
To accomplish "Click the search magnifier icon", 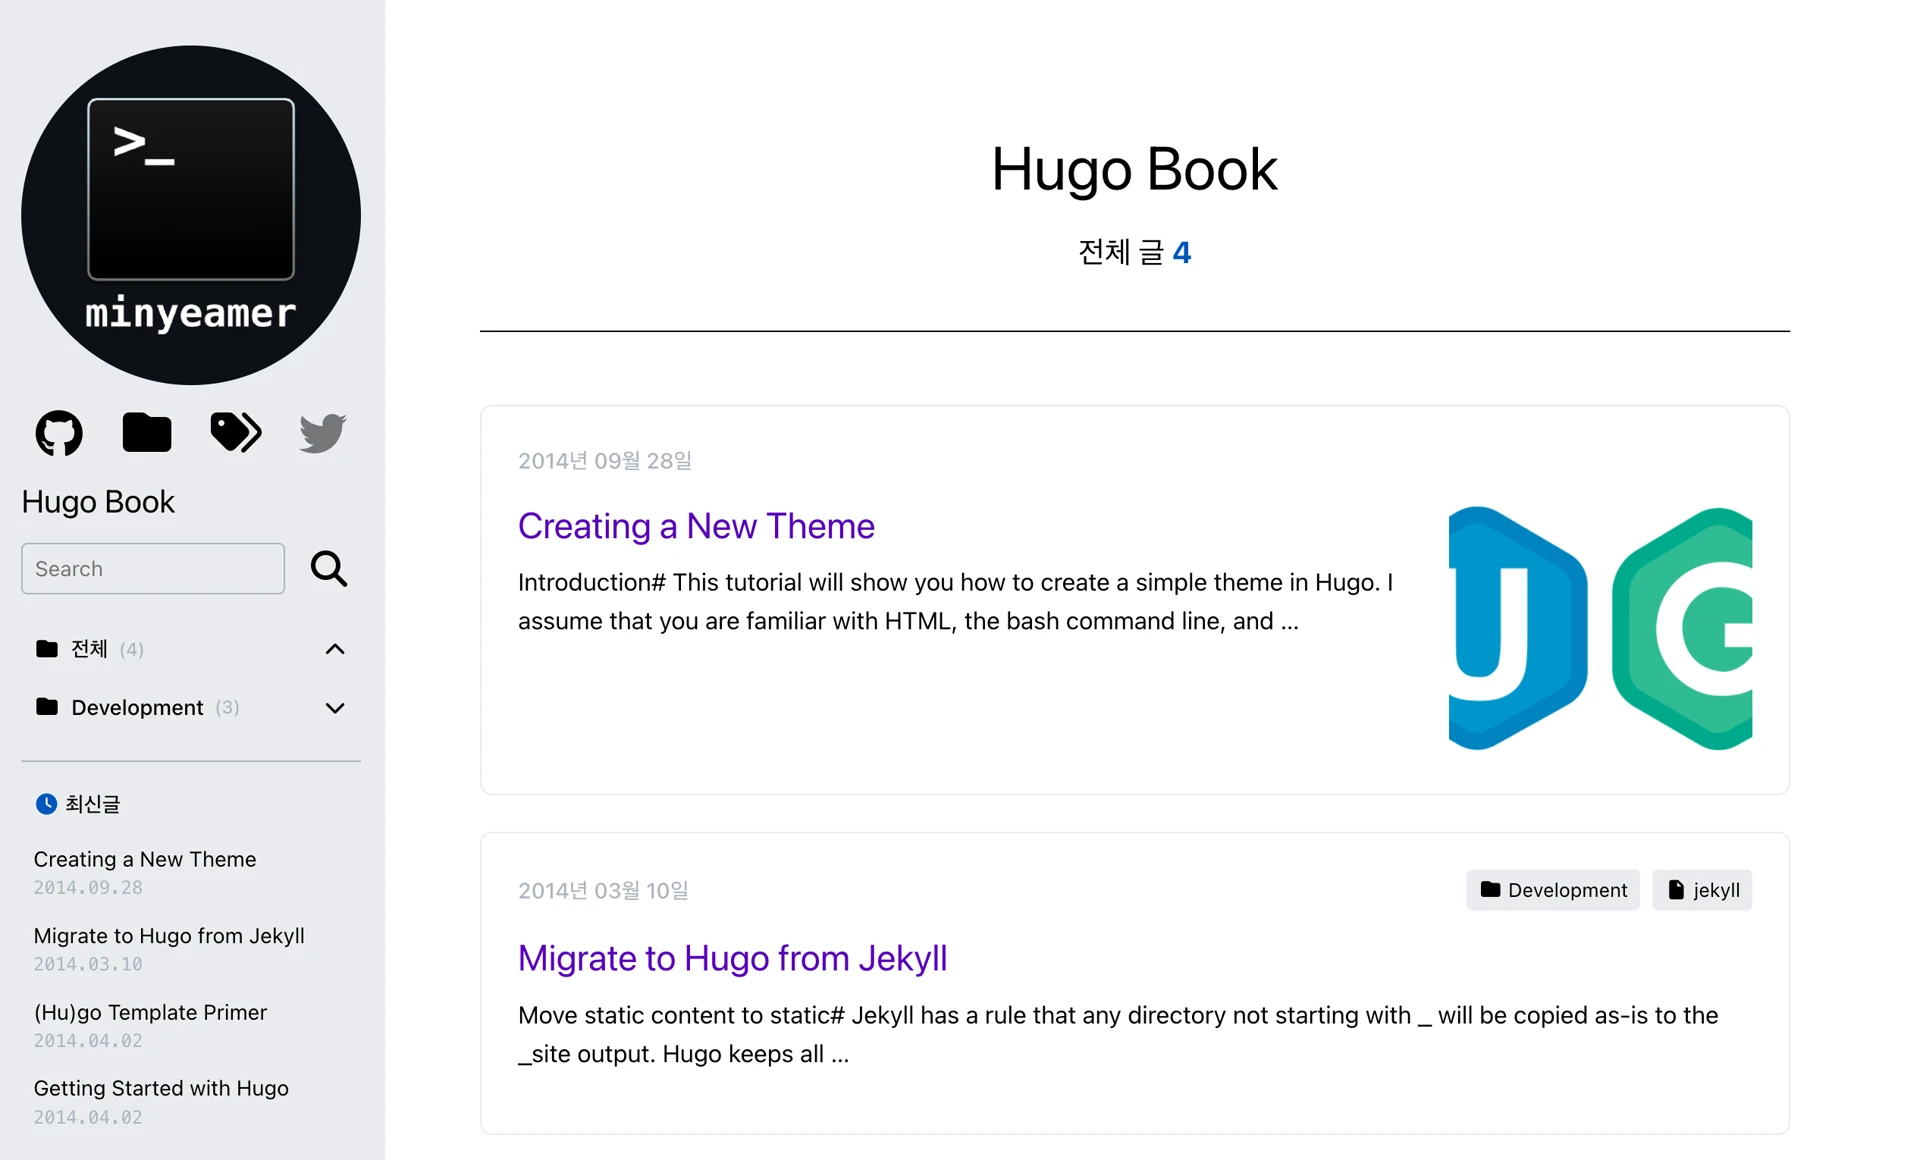I will (x=329, y=569).
